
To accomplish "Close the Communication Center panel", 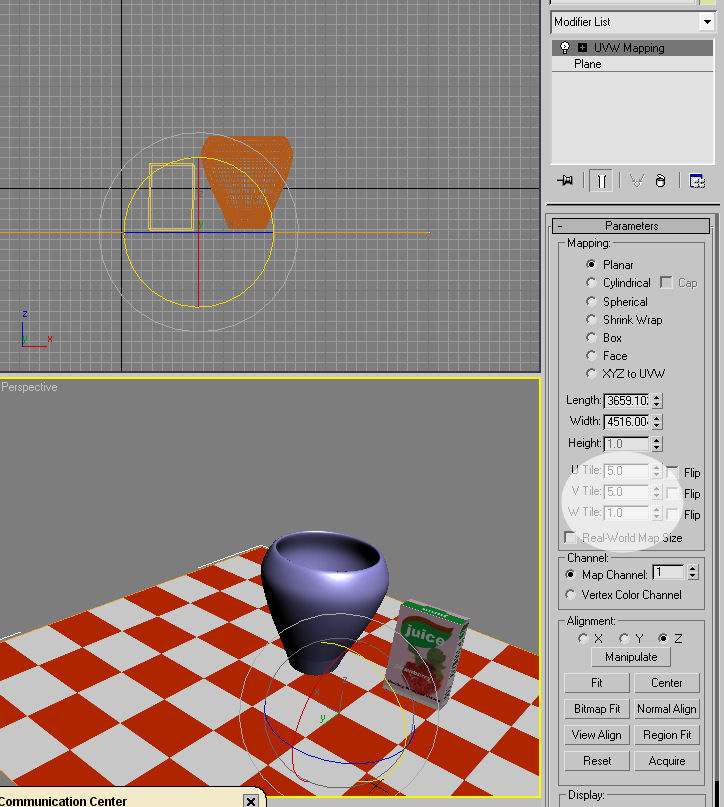I will (x=250, y=801).
